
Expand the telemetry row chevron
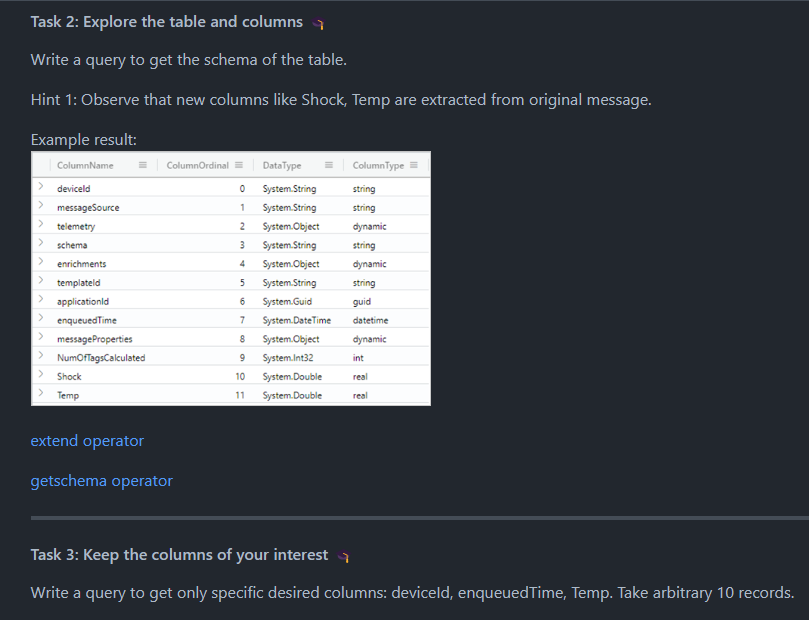coord(42,226)
